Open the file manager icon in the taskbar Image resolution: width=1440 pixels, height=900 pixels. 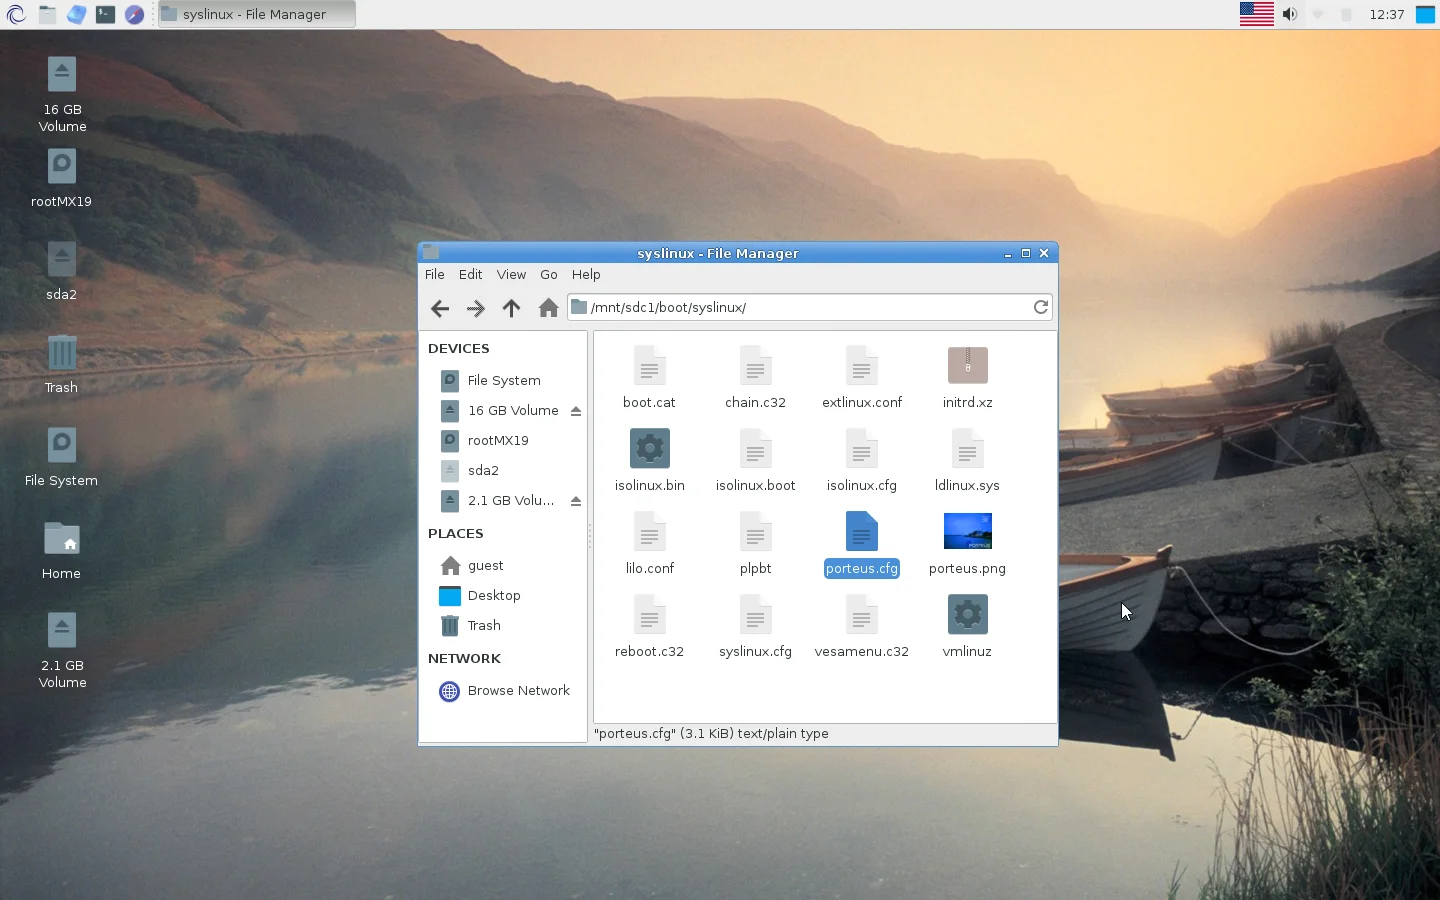coord(46,14)
